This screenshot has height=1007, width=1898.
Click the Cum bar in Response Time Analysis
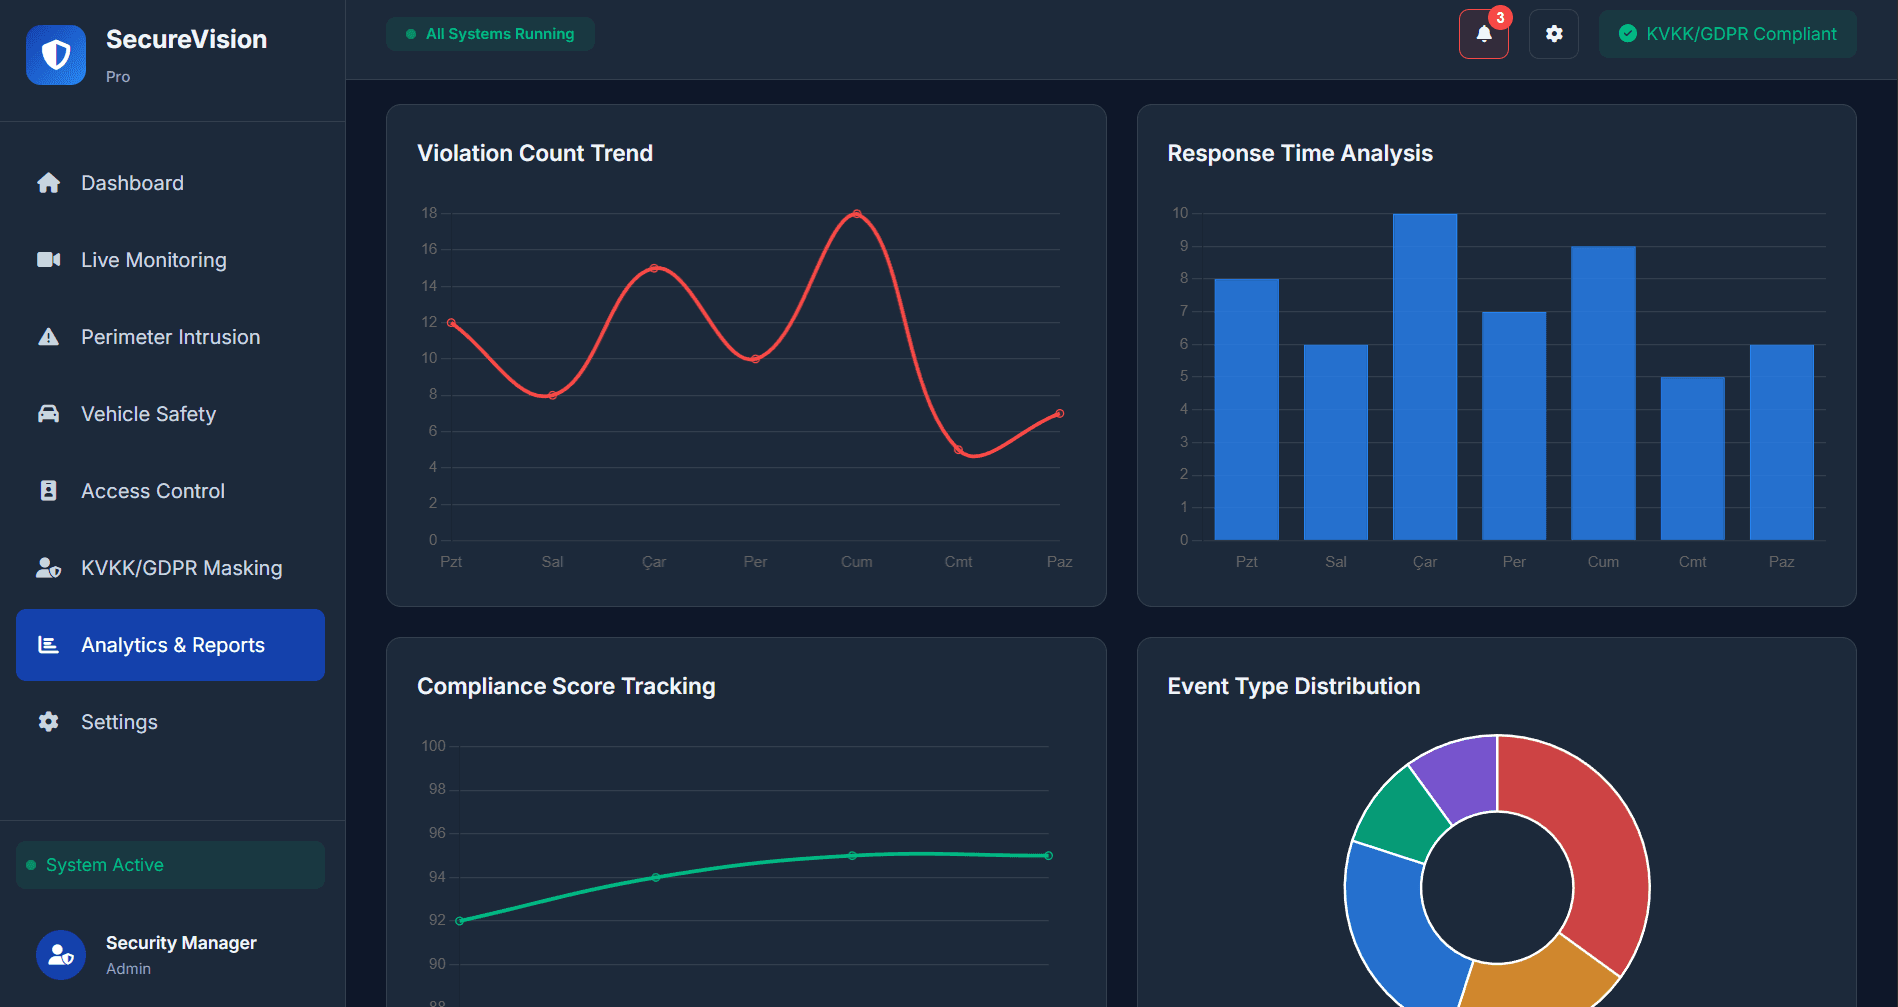click(x=1602, y=393)
